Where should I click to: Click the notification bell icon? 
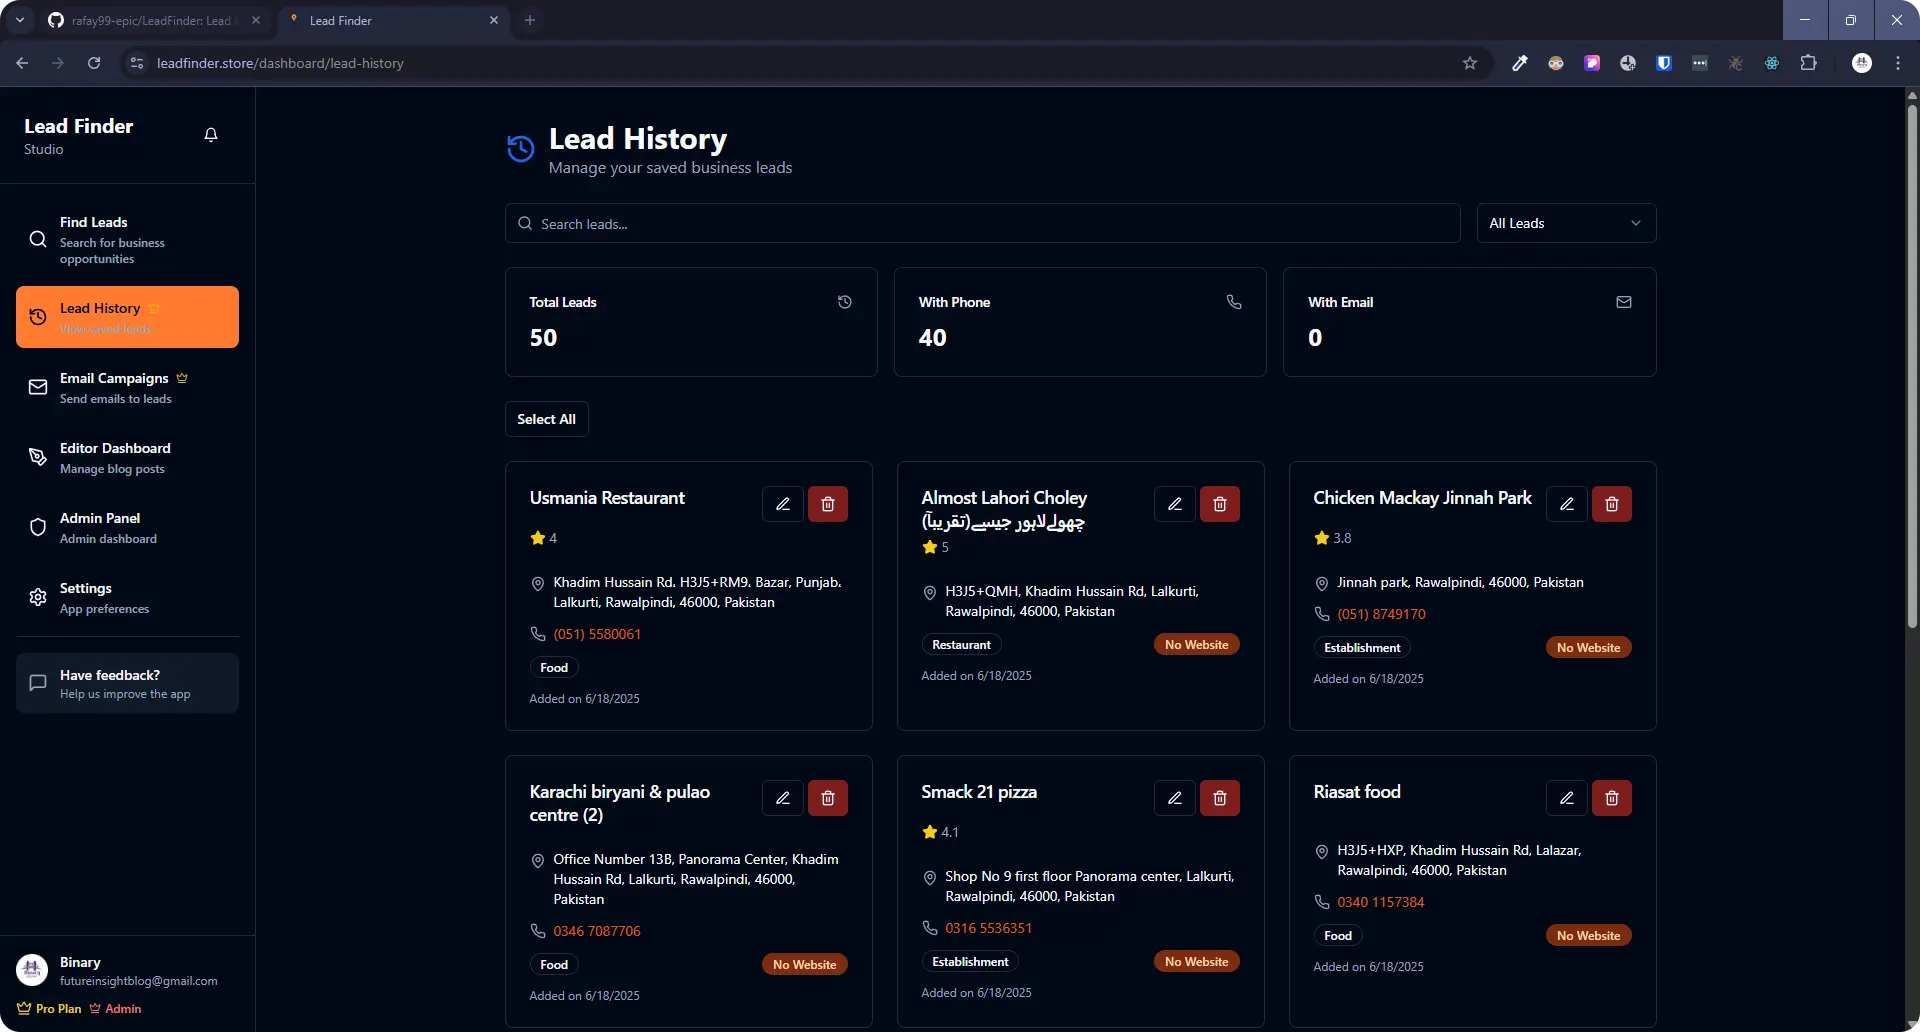click(211, 135)
